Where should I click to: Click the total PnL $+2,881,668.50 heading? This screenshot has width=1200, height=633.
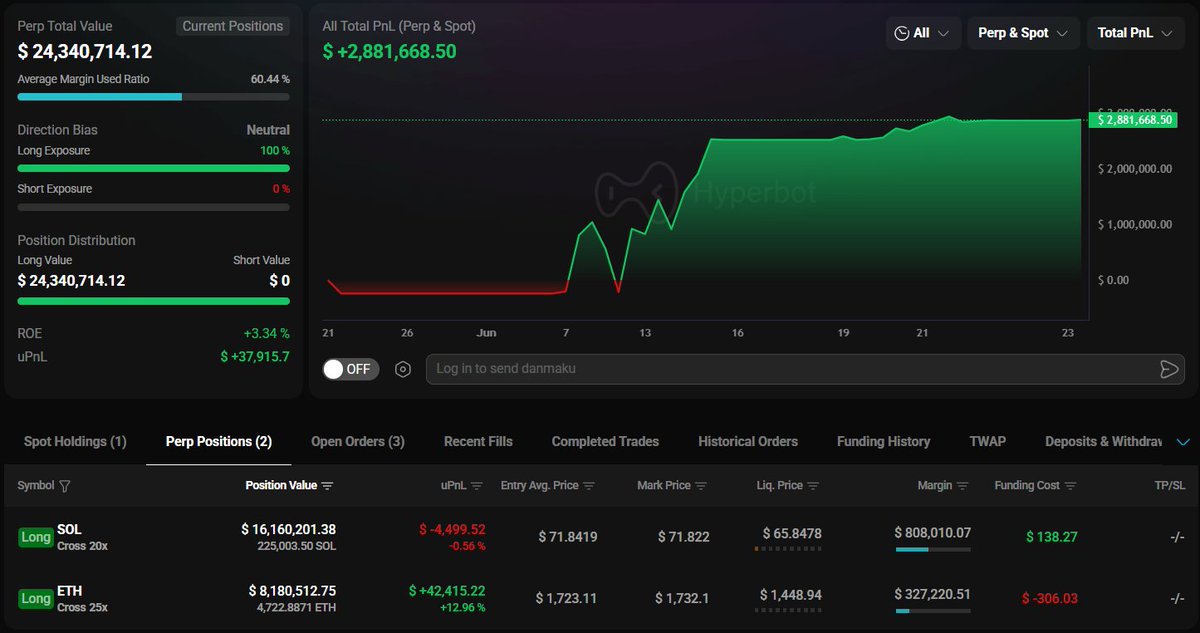click(x=389, y=51)
